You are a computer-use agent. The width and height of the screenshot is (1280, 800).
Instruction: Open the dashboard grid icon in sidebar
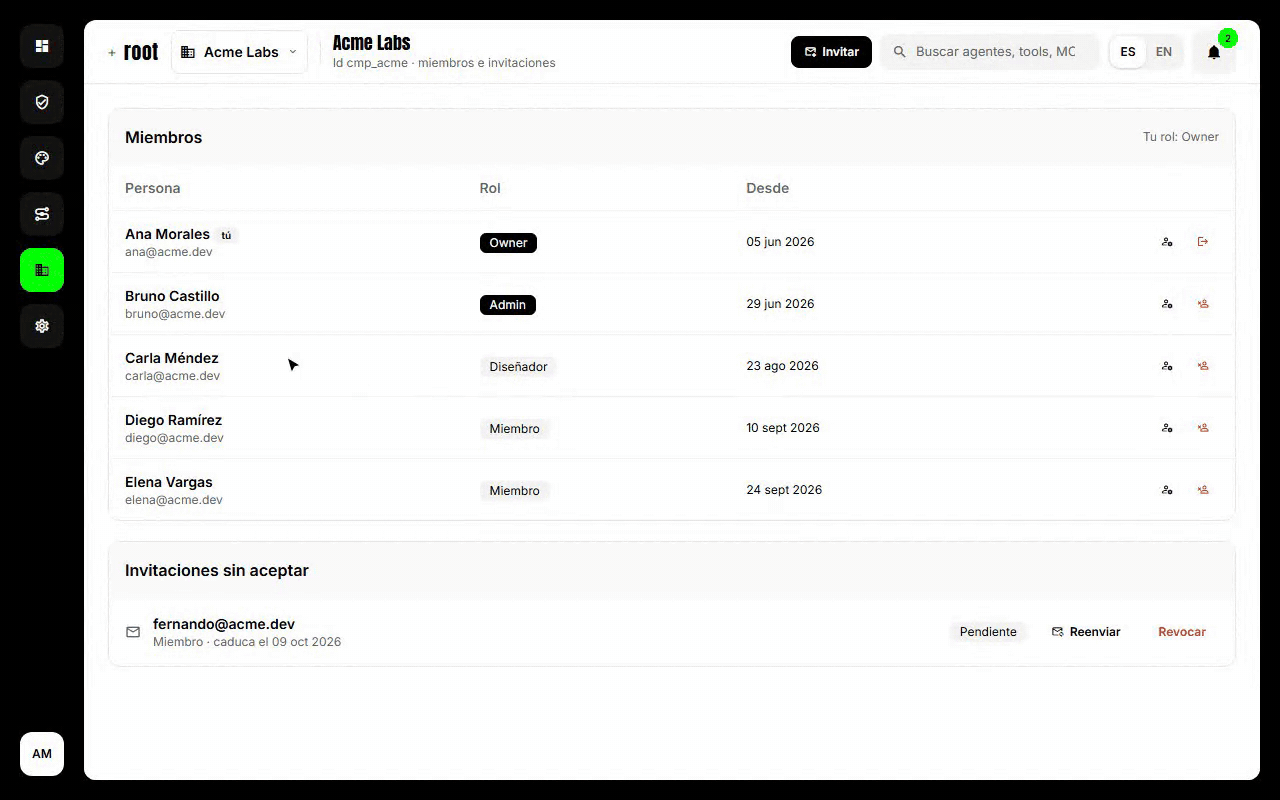(42, 46)
